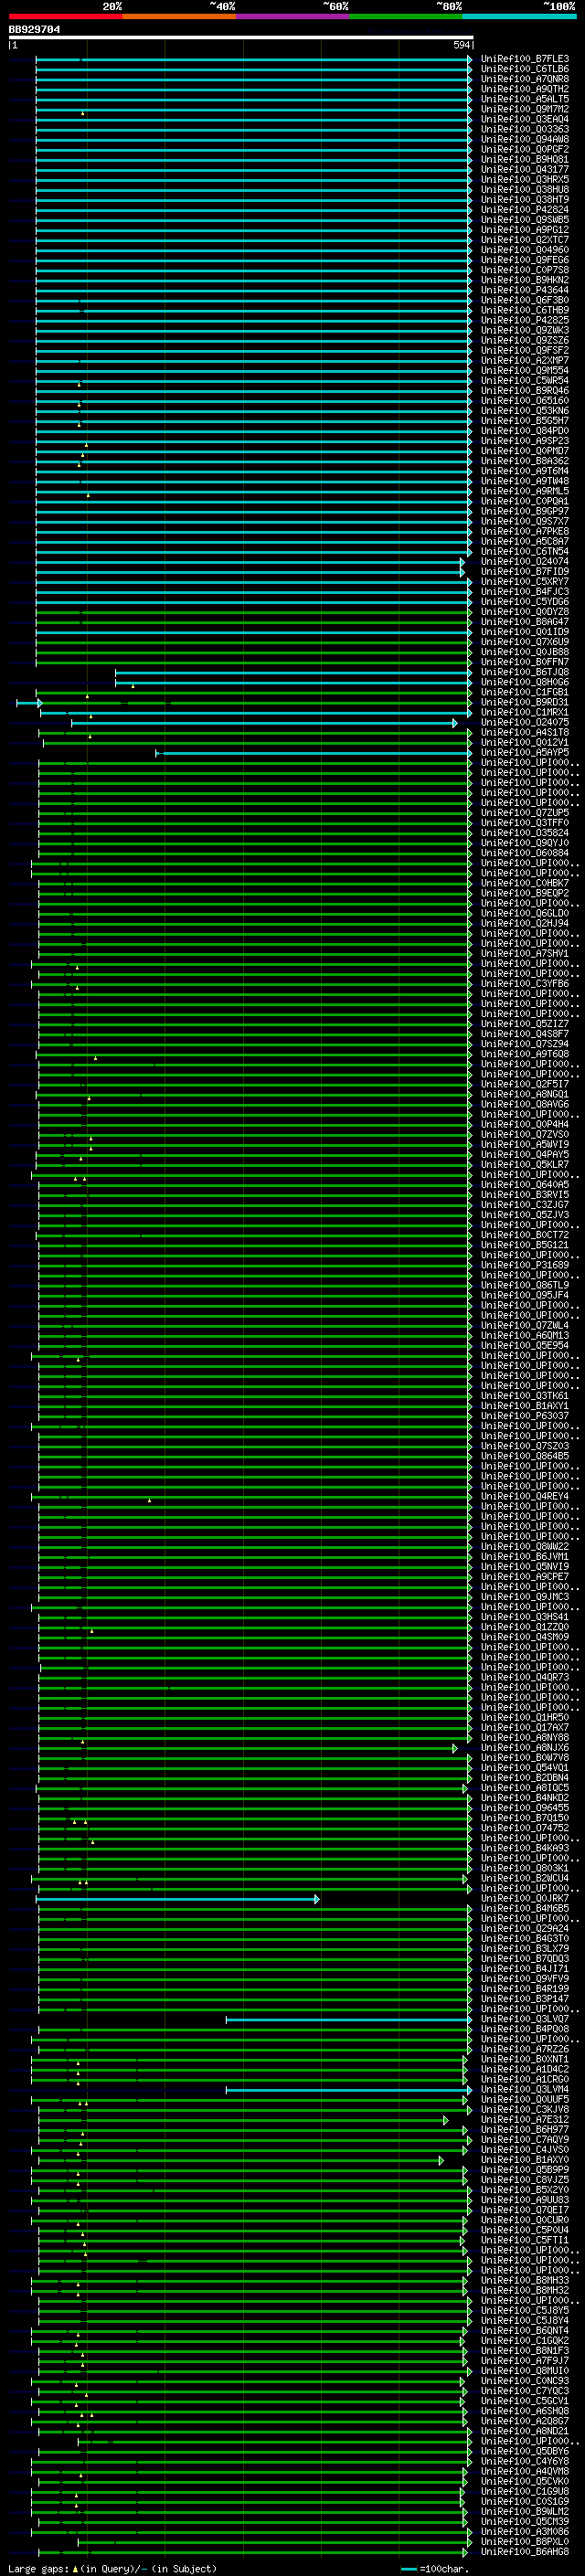
Task: Select the UniRef100_Q8NUI0 label
Action: pyautogui.click(x=525, y=2370)
